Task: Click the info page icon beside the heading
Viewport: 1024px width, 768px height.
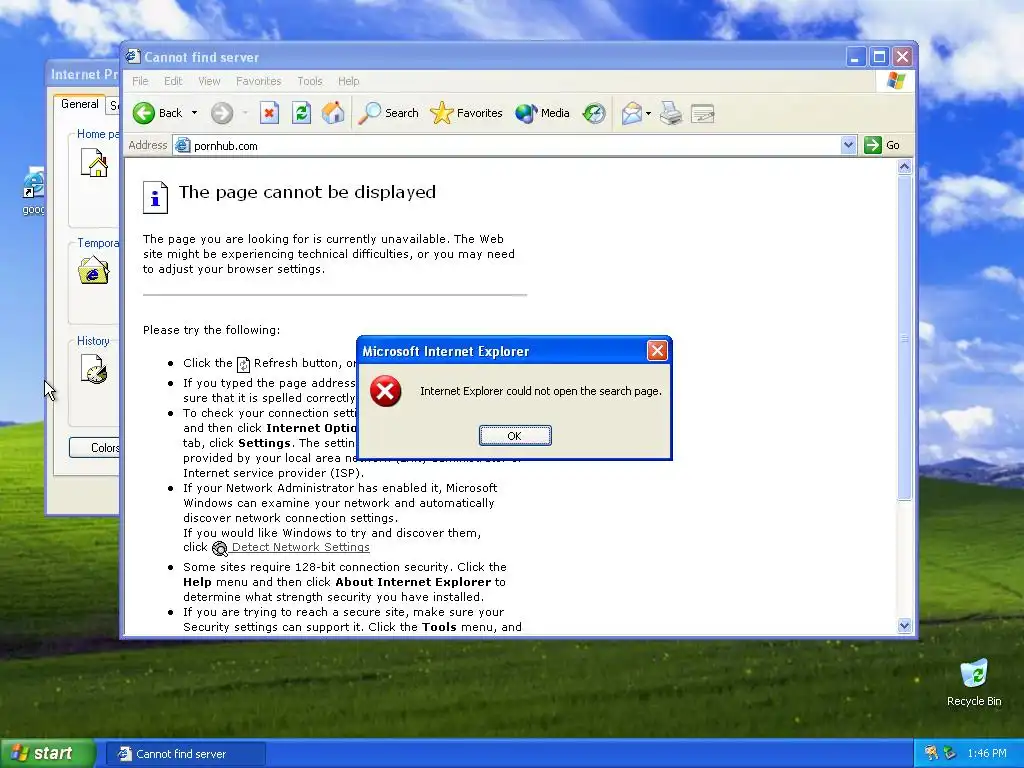Action: (x=155, y=197)
